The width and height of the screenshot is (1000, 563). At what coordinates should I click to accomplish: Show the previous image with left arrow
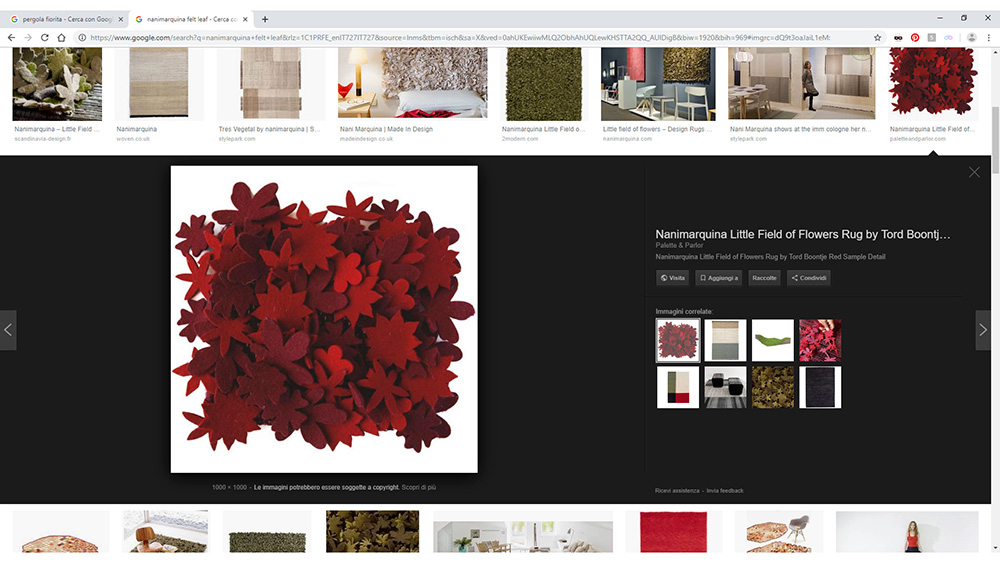coord(8,330)
